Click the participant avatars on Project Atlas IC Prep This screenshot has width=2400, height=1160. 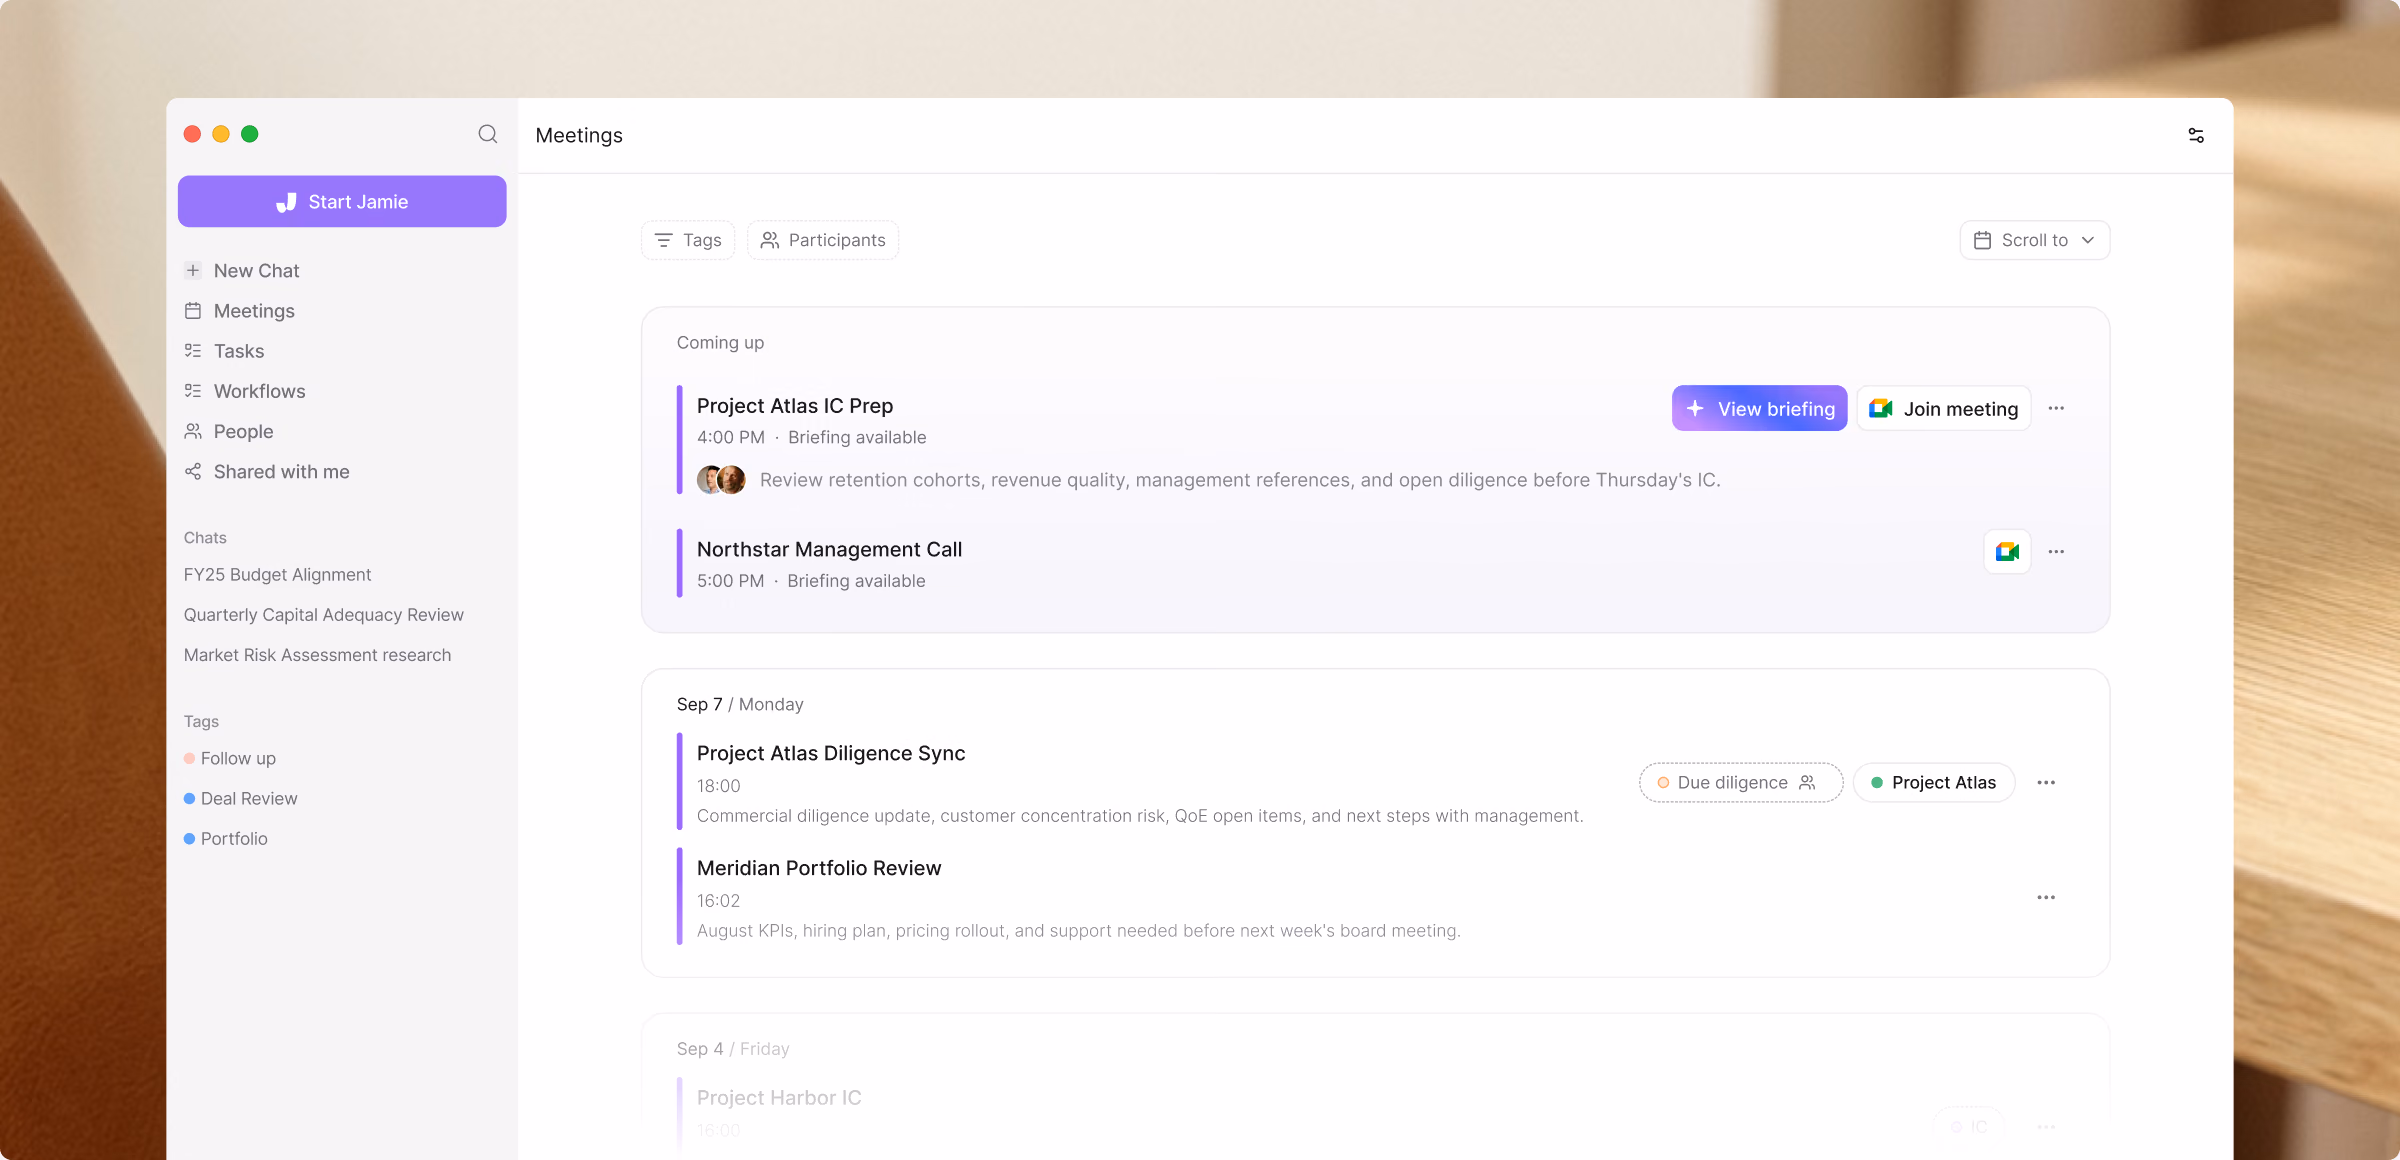coord(721,480)
